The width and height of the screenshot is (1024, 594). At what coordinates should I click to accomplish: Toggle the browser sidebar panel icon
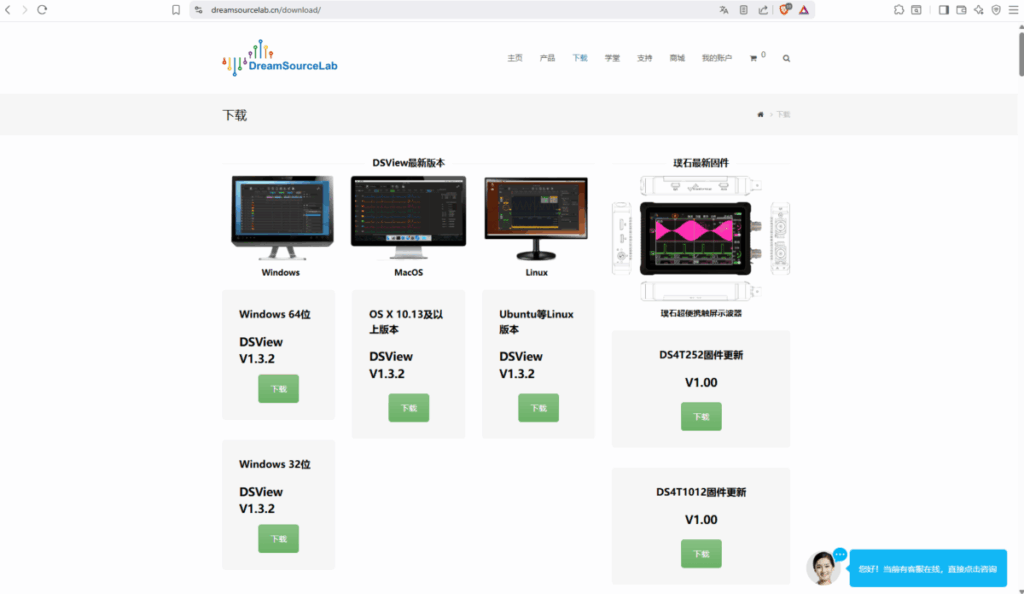(944, 10)
